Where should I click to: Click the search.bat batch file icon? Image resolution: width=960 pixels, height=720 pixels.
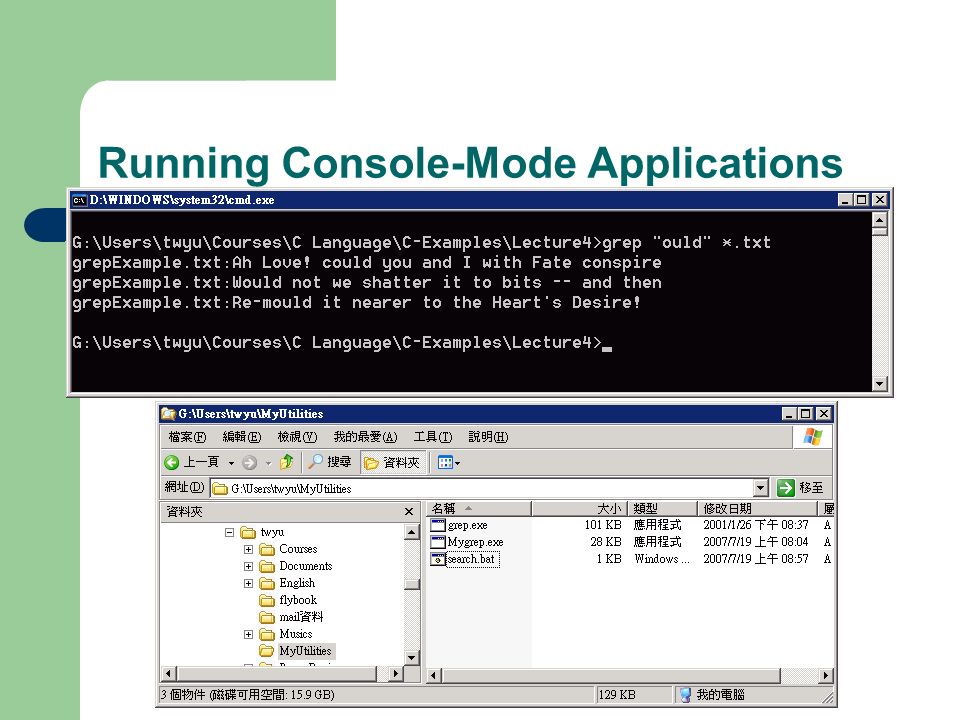coord(438,559)
